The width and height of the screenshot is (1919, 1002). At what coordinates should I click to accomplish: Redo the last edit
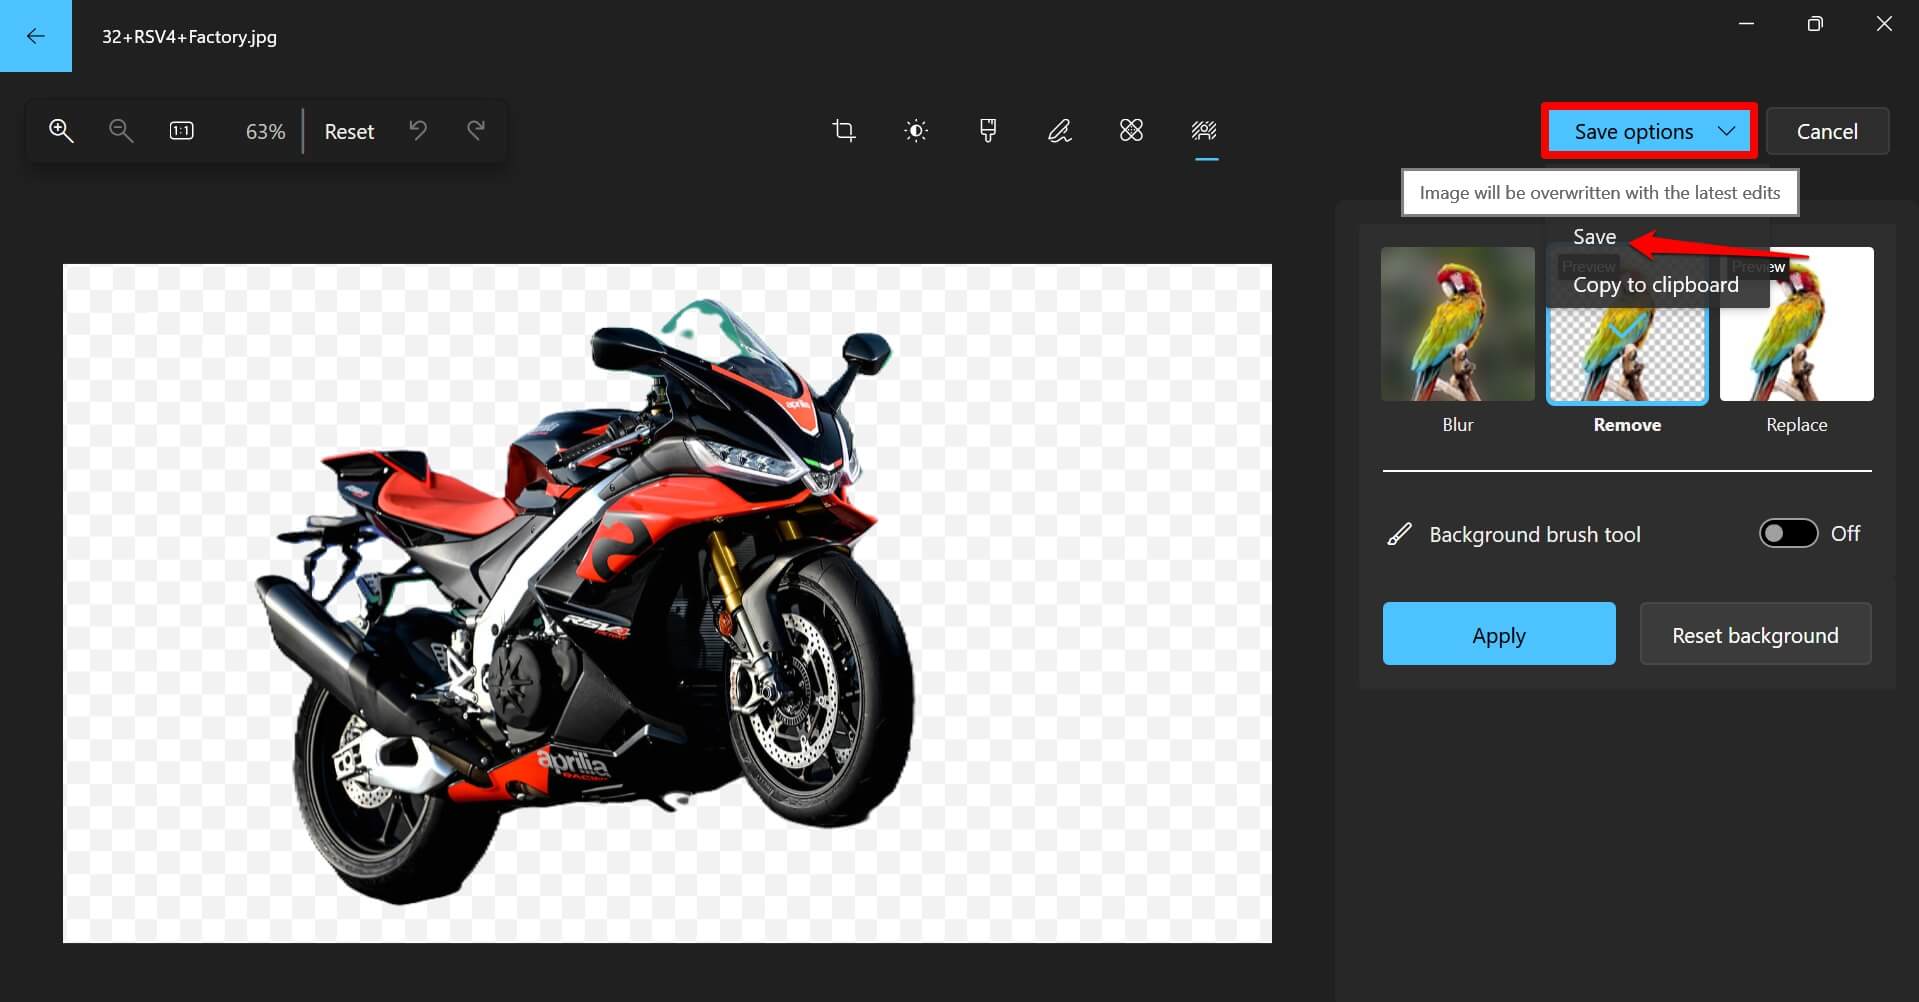coord(476,131)
